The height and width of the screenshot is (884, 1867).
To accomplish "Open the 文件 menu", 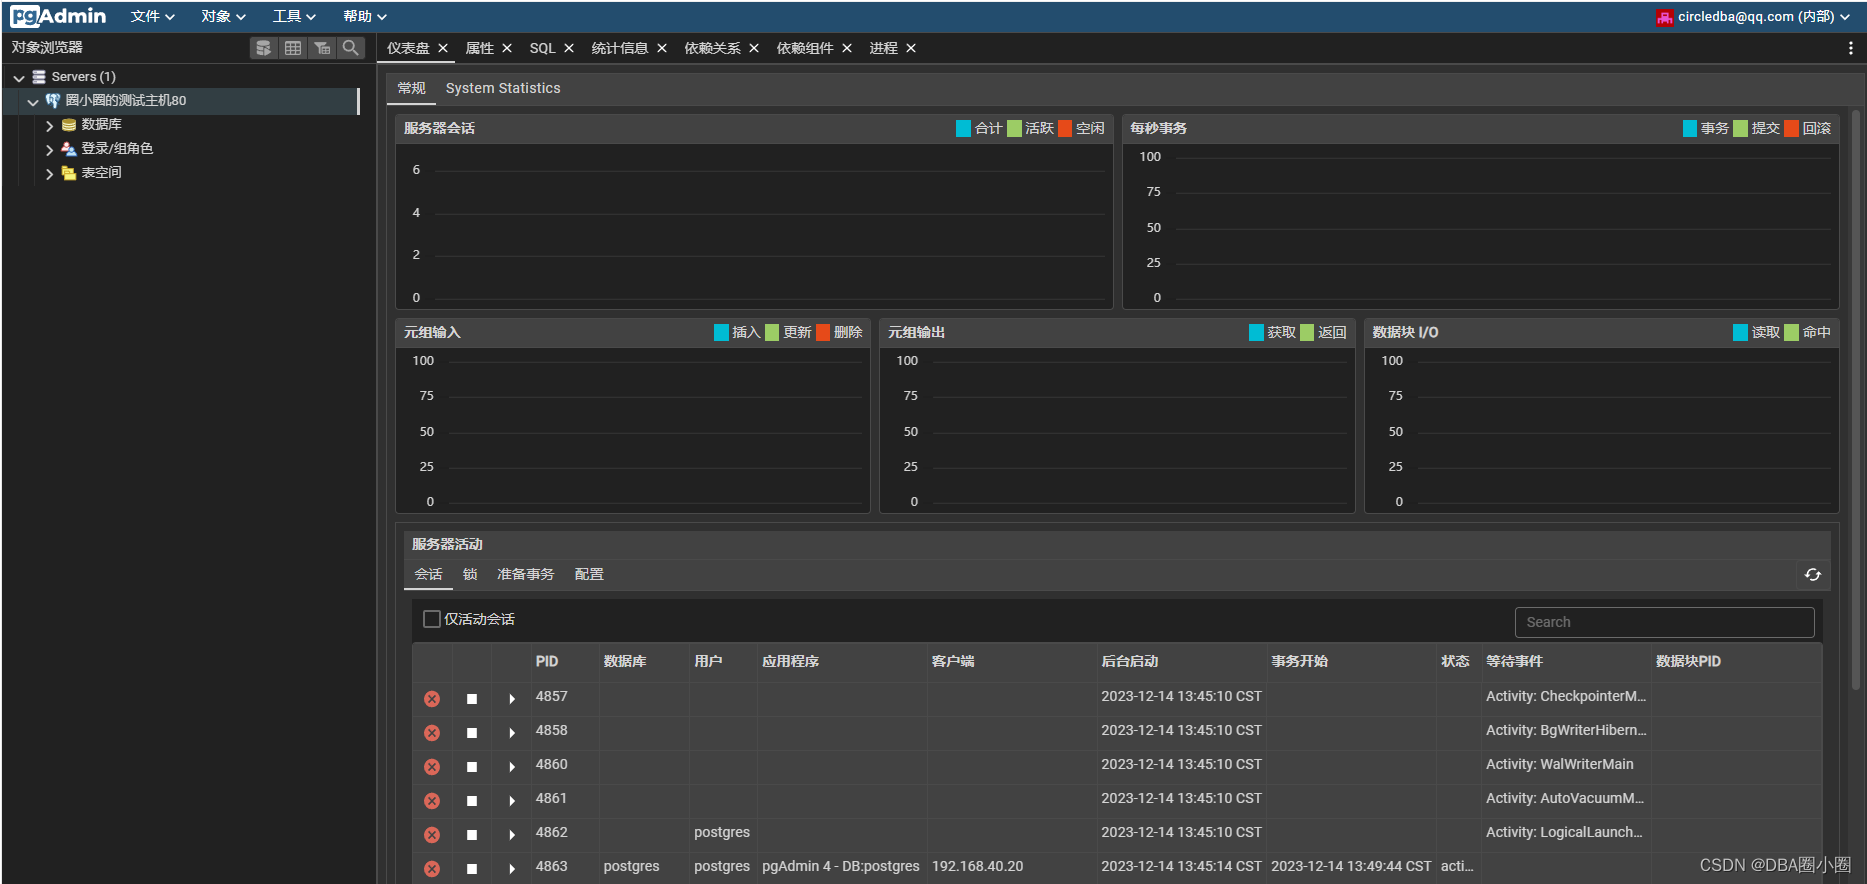I will (x=152, y=16).
